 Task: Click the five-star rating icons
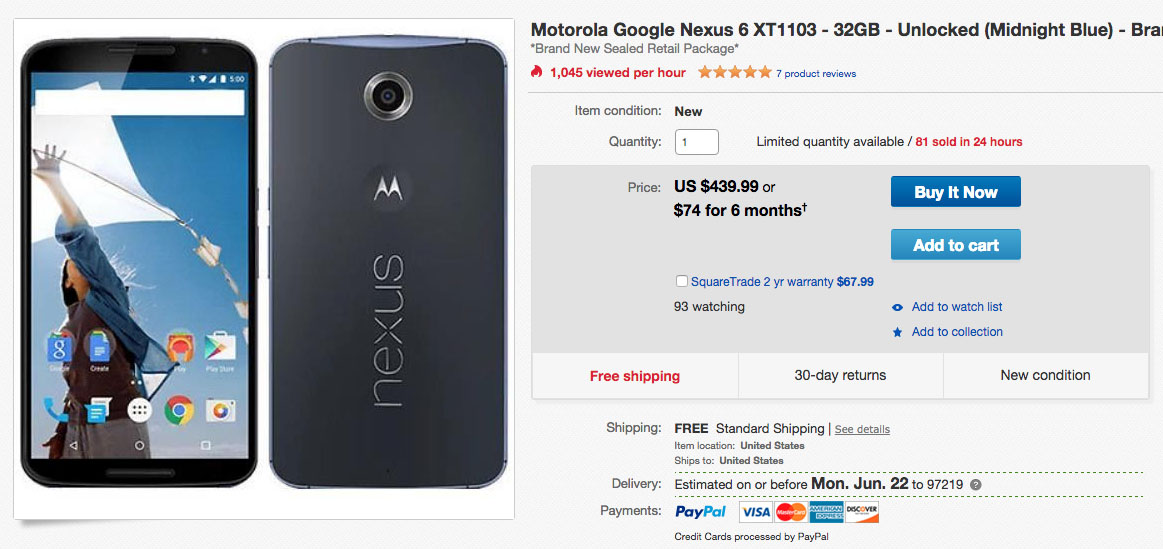734,72
